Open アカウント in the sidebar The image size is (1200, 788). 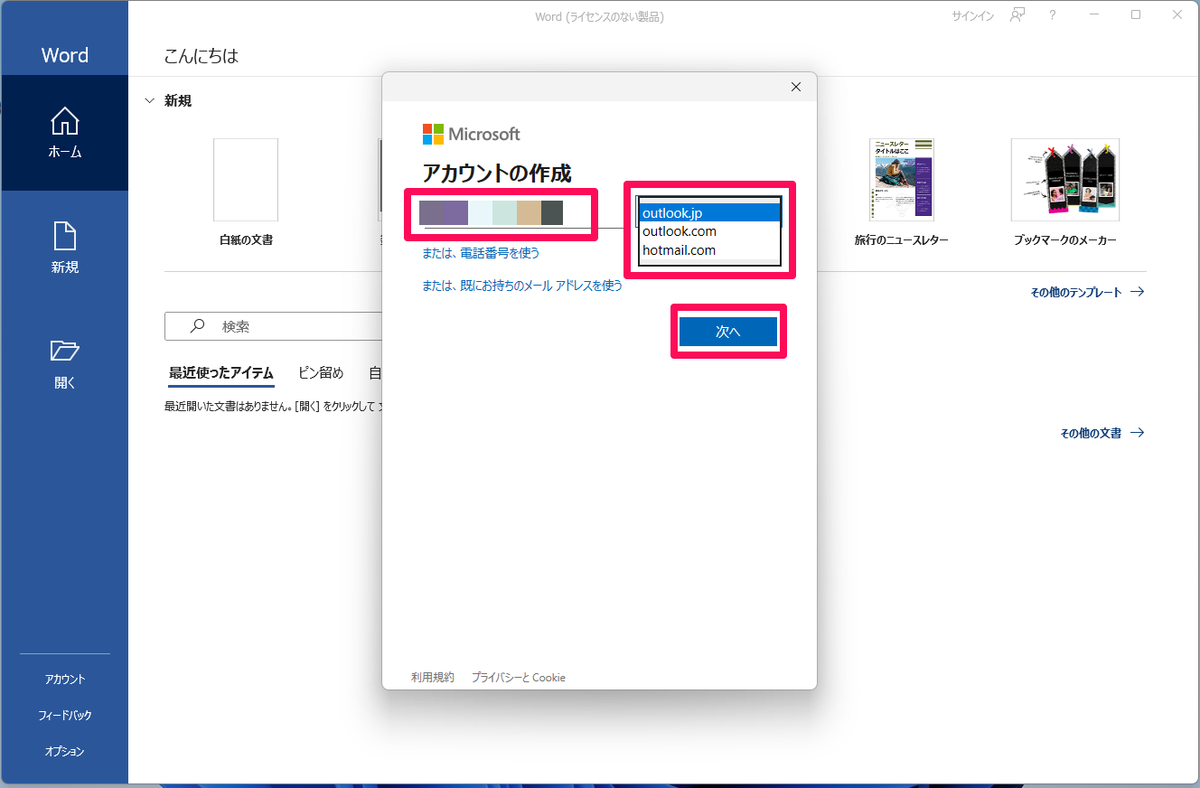click(x=65, y=679)
